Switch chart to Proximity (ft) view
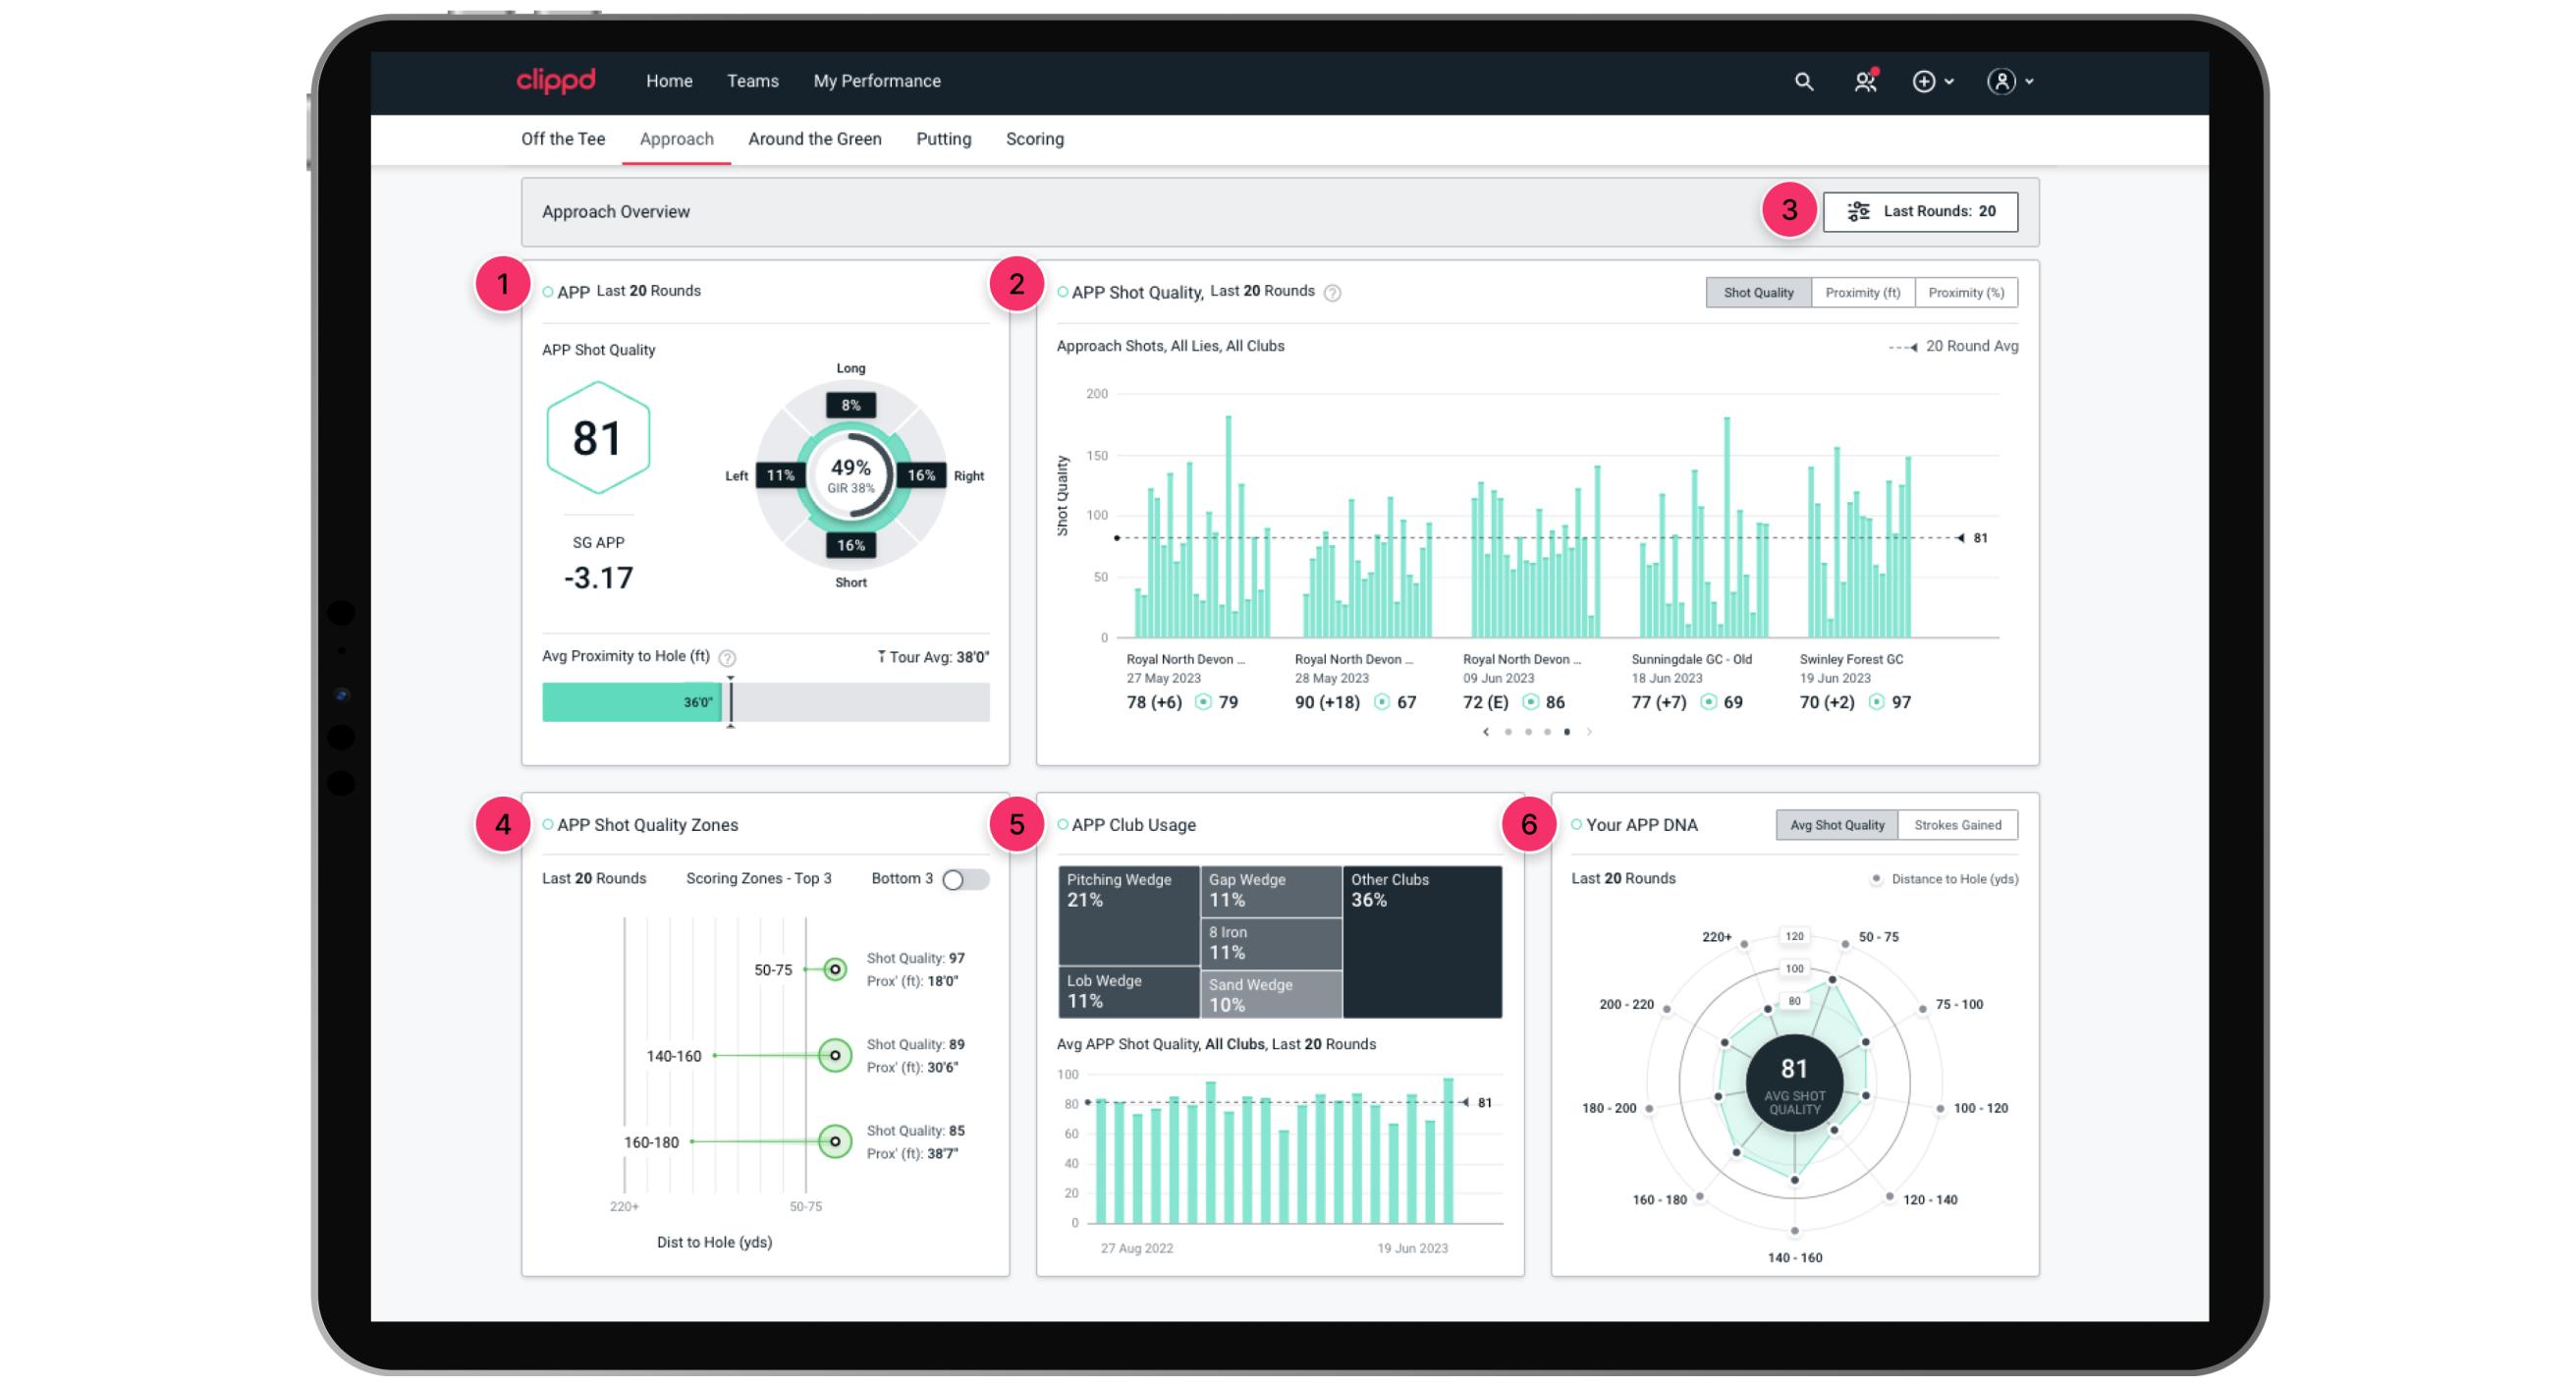The height and width of the screenshot is (1386, 2576). tap(1862, 293)
